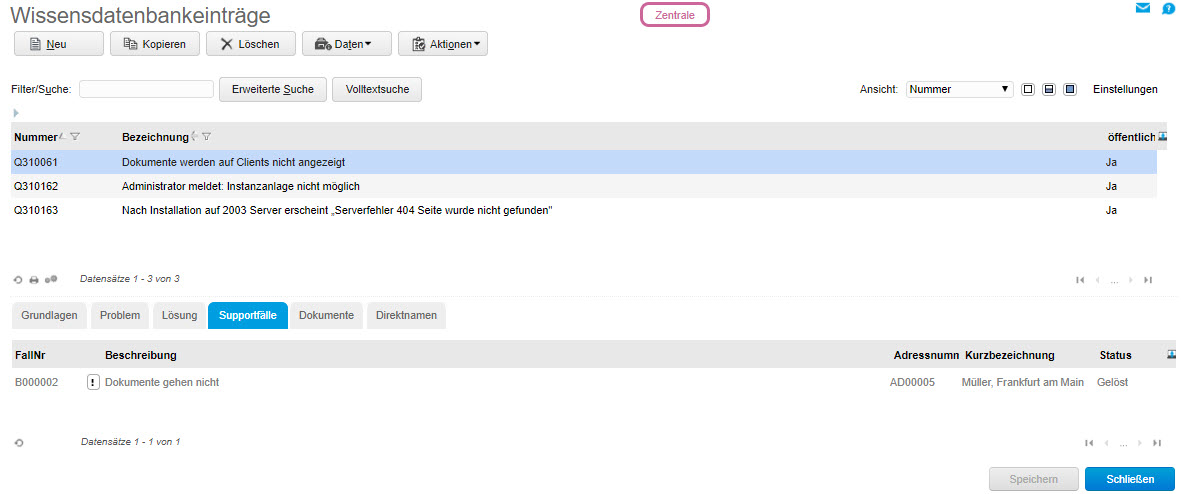The height and width of the screenshot is (494, 1181).
Task: Select the Supportfälle tab
Action: (248, 316)
